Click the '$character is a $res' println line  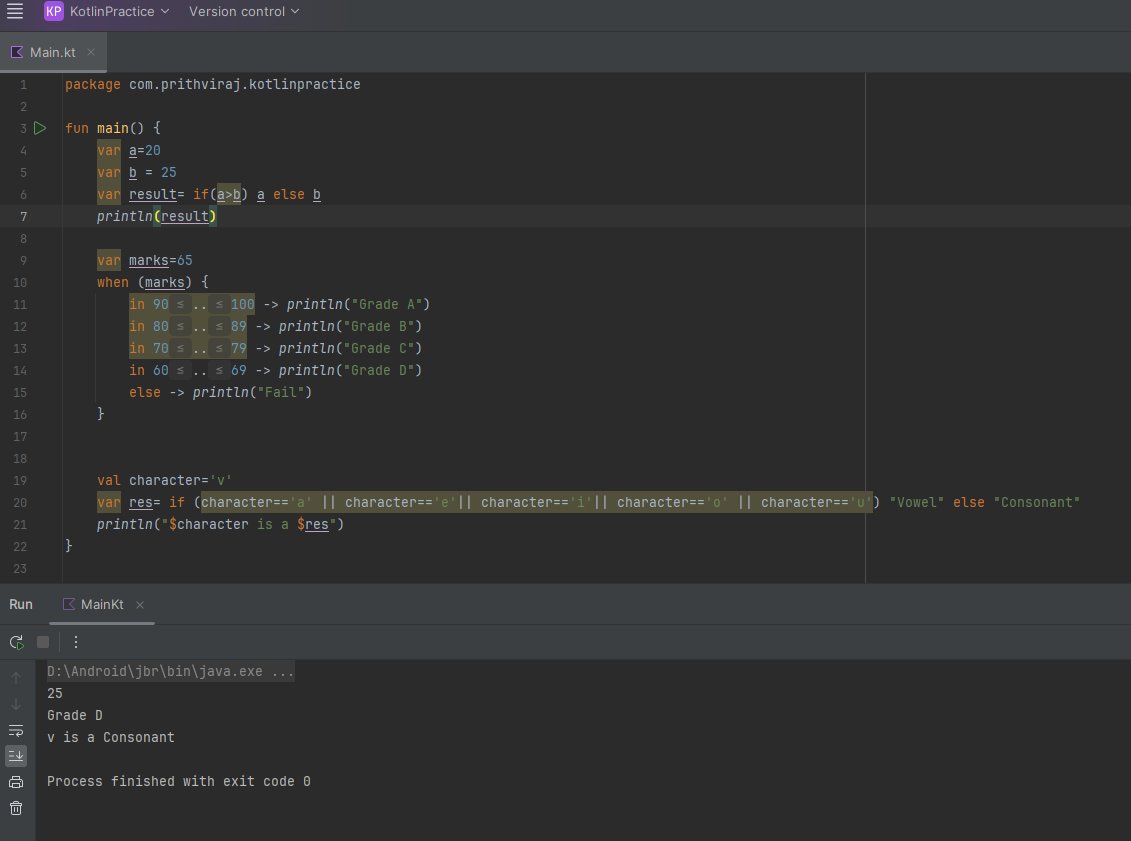[220, 524]
